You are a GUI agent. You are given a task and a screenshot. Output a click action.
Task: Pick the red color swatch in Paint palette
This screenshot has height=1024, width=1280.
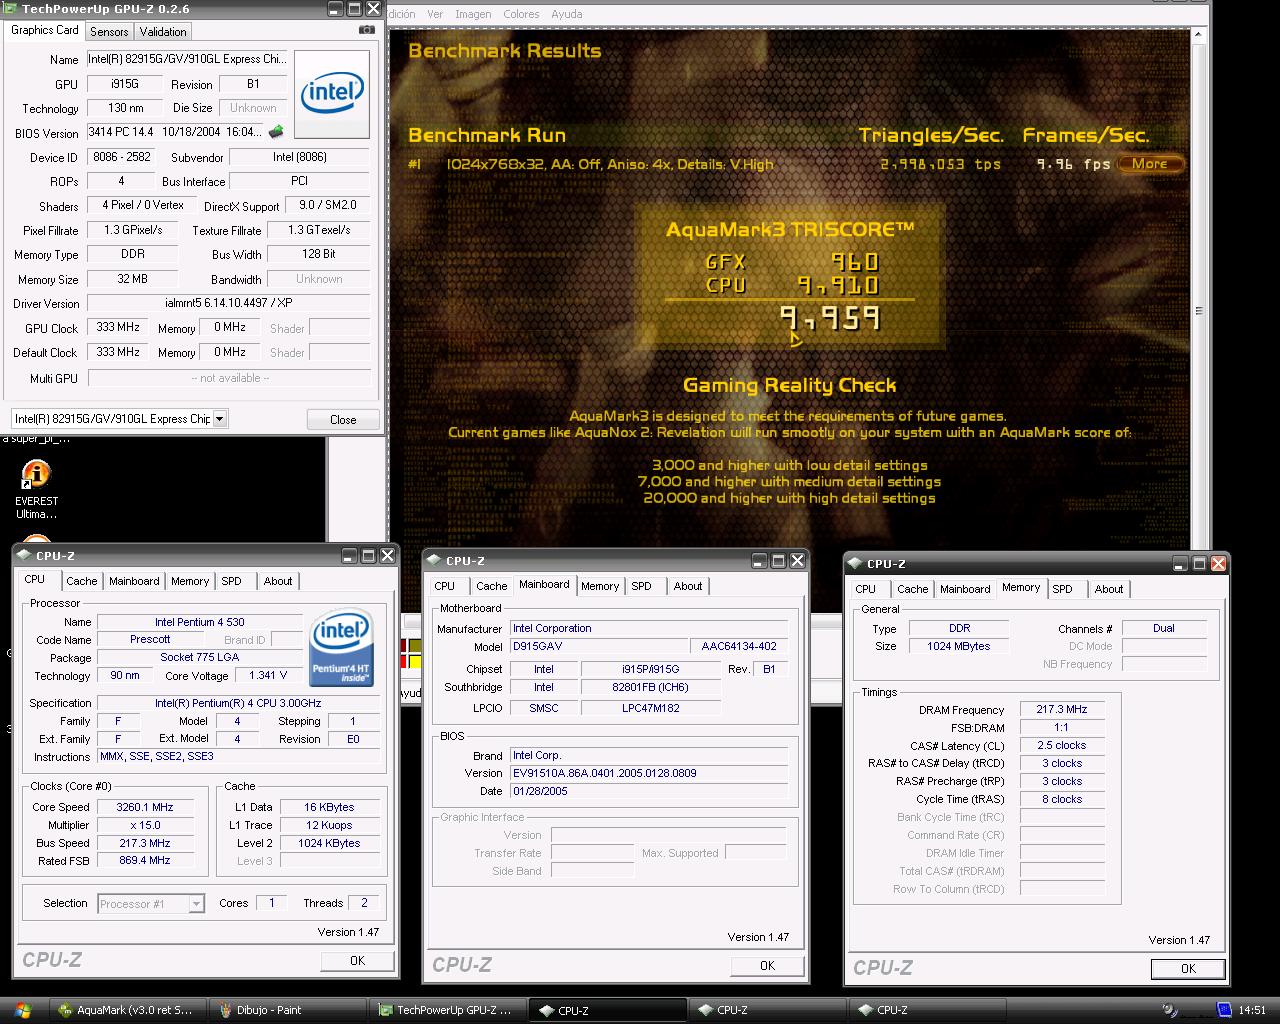point(405,662)
